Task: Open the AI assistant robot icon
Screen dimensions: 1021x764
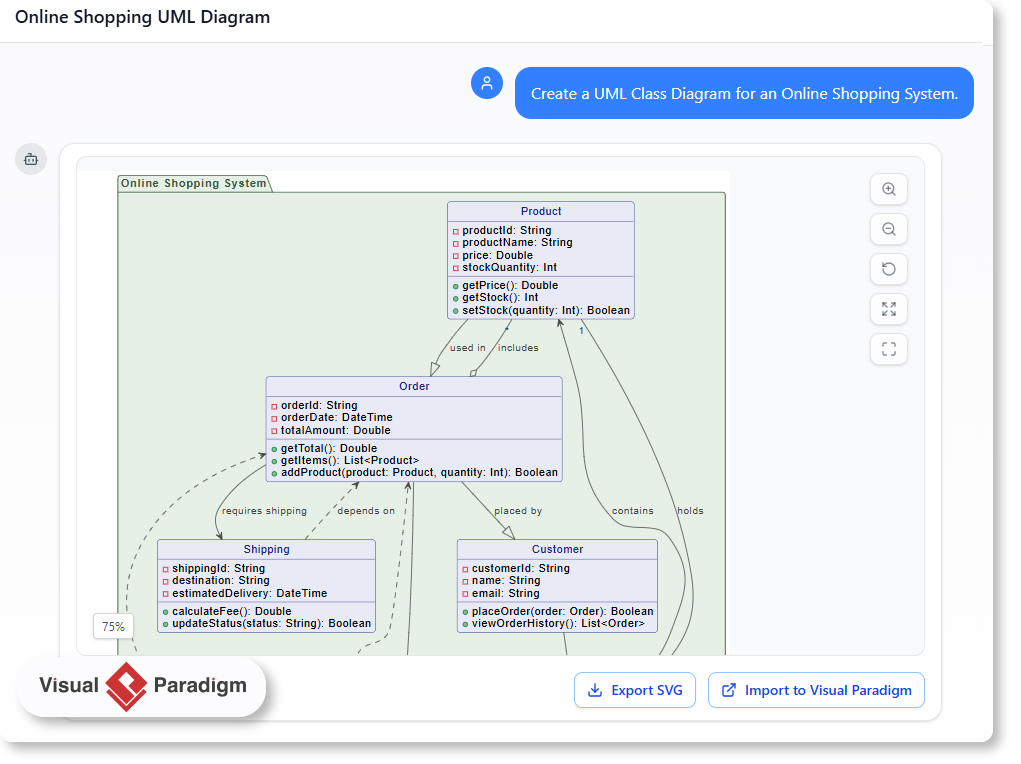Action: pos(31,159)
